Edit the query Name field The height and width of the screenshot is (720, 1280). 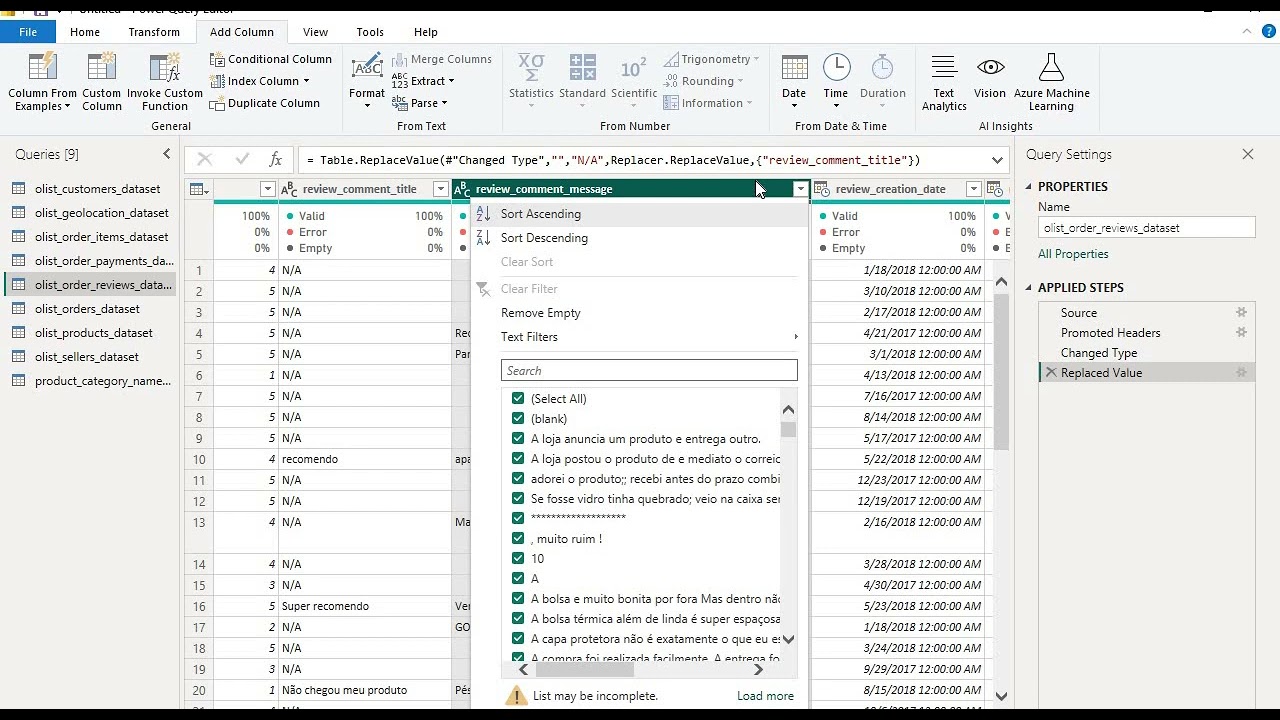(1147, 228)
